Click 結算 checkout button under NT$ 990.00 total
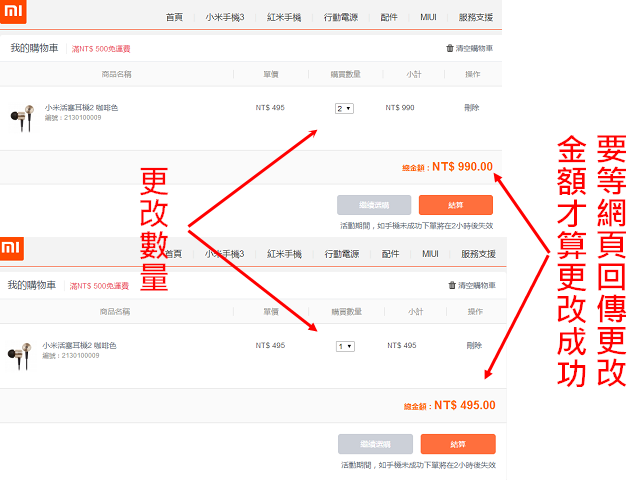Image resolution: width=640 pixels, height=480 pixels. [456, 205]
